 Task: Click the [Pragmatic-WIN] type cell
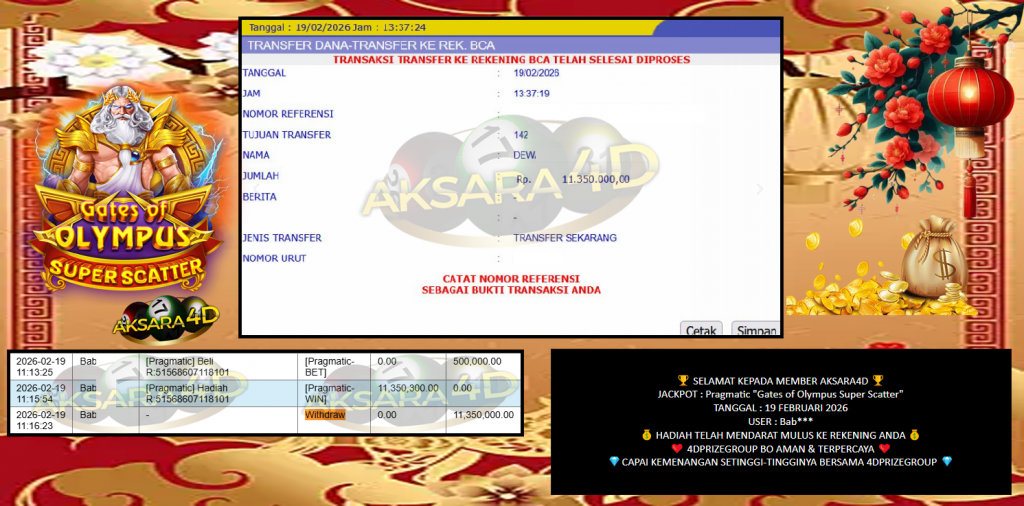335,393
